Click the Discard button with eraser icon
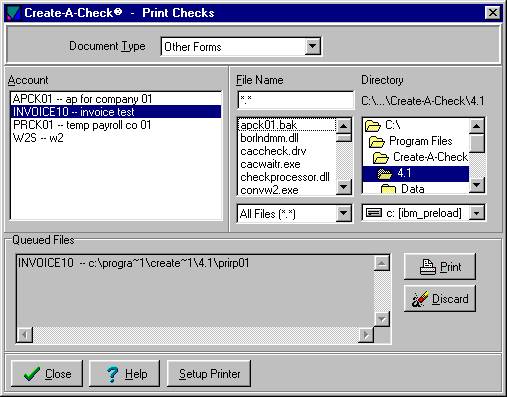This screenshot has height=397, width=507. 440,298
